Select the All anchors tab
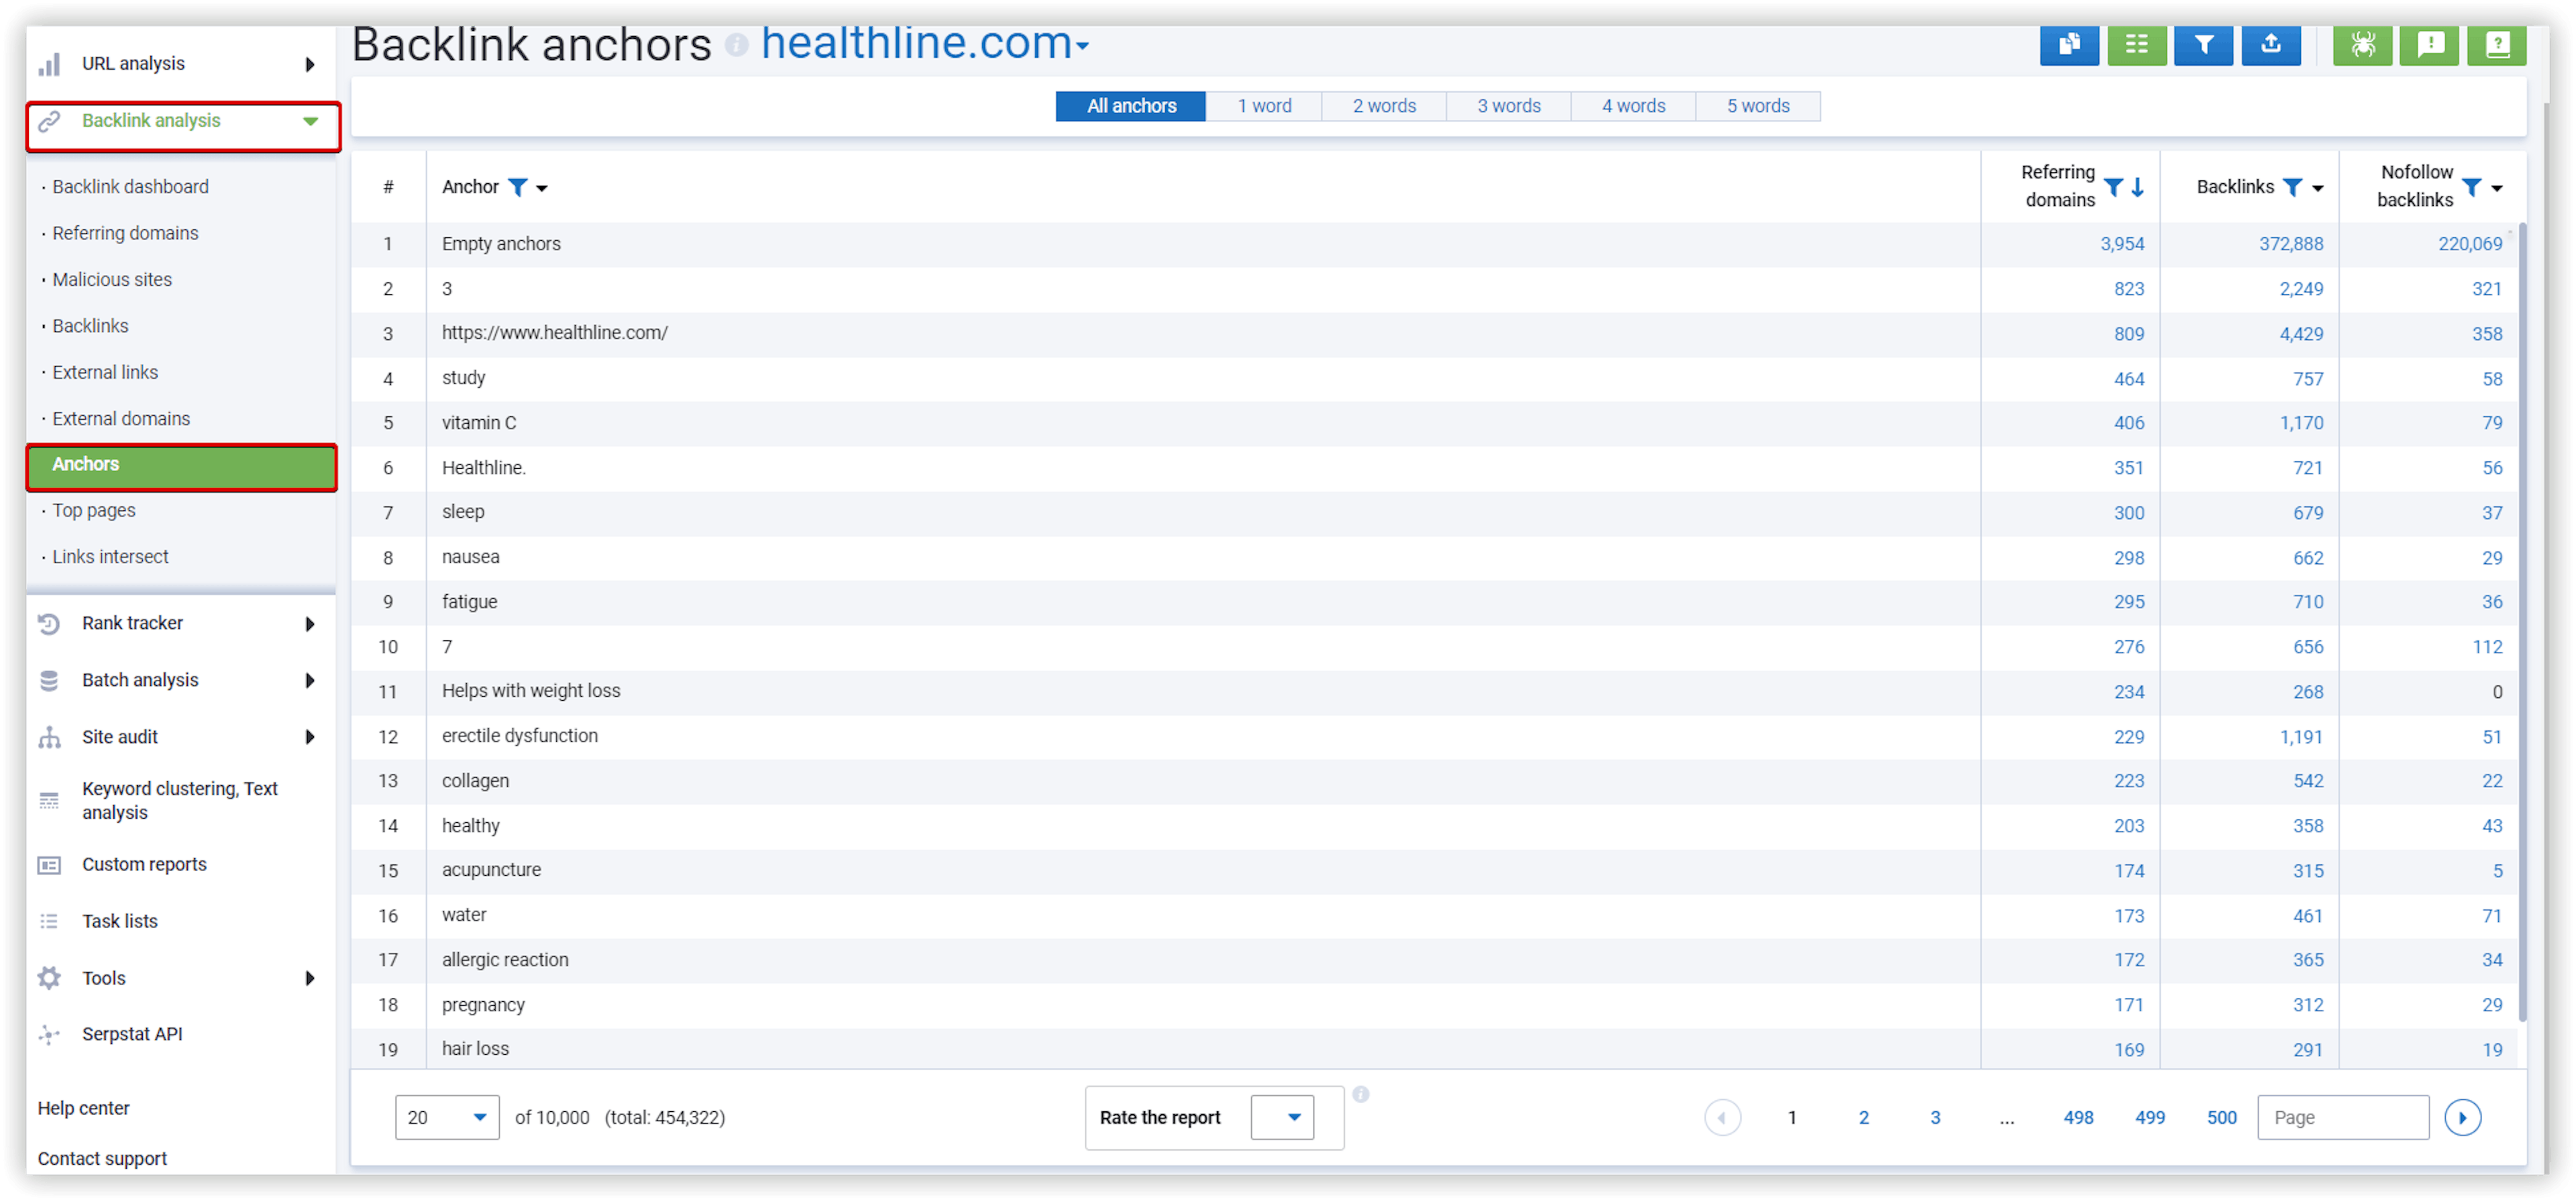 coord(1131,106)
